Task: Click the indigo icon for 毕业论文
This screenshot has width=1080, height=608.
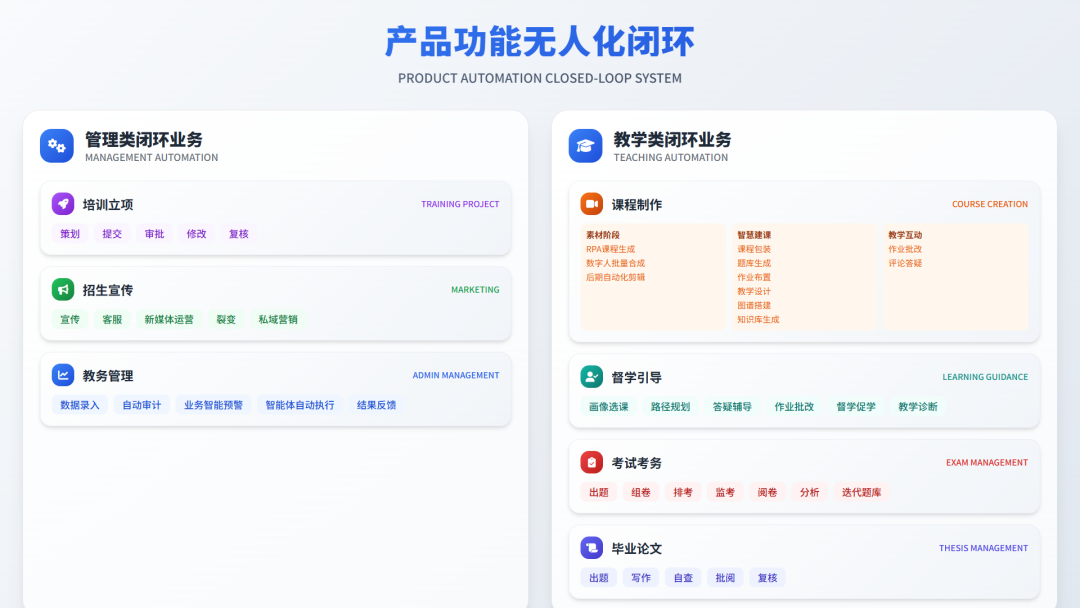Action: click(x=592, y=548)
